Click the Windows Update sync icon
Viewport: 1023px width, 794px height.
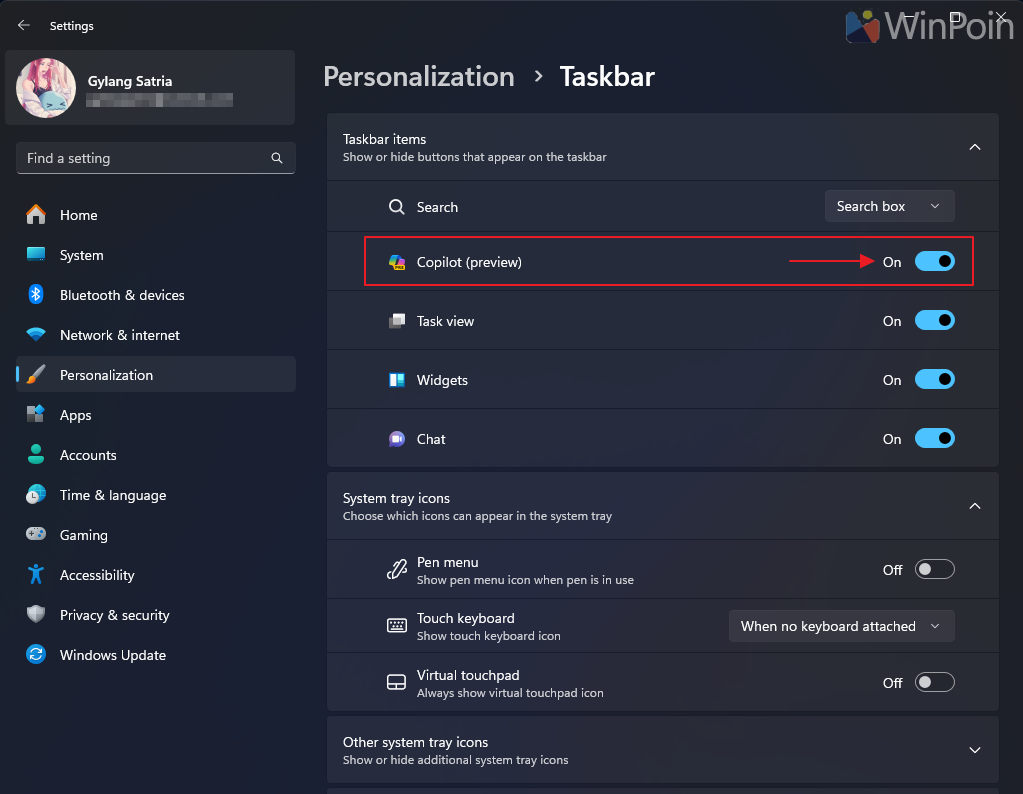(36, 654)
